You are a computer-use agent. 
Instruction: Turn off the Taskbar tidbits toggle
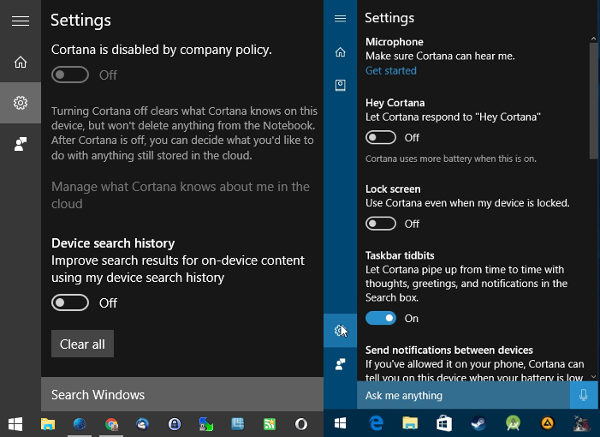point(381,318)
